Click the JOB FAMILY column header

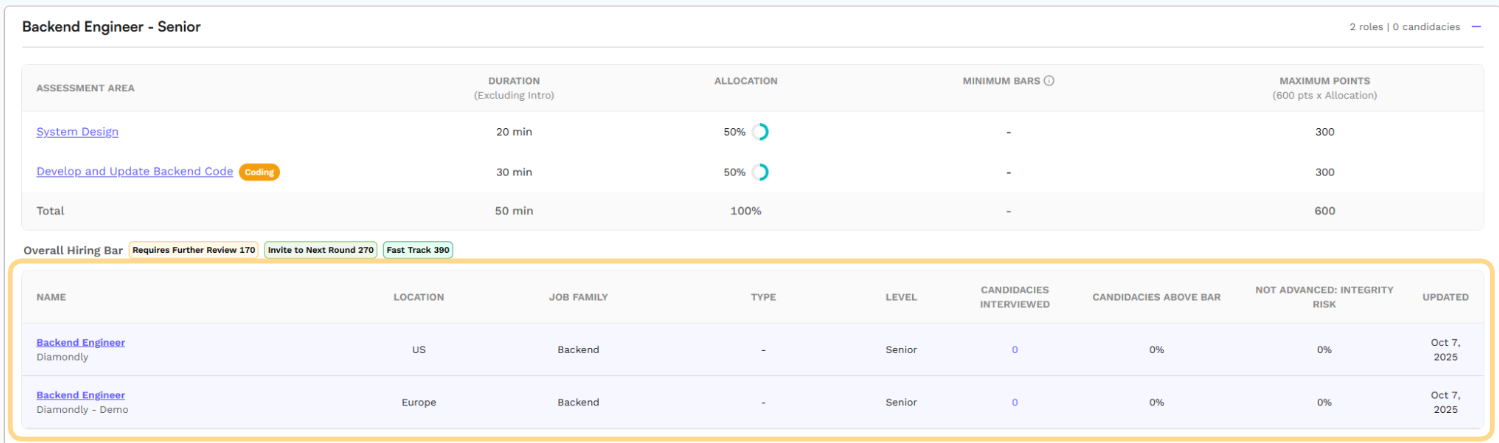[578, 297]
